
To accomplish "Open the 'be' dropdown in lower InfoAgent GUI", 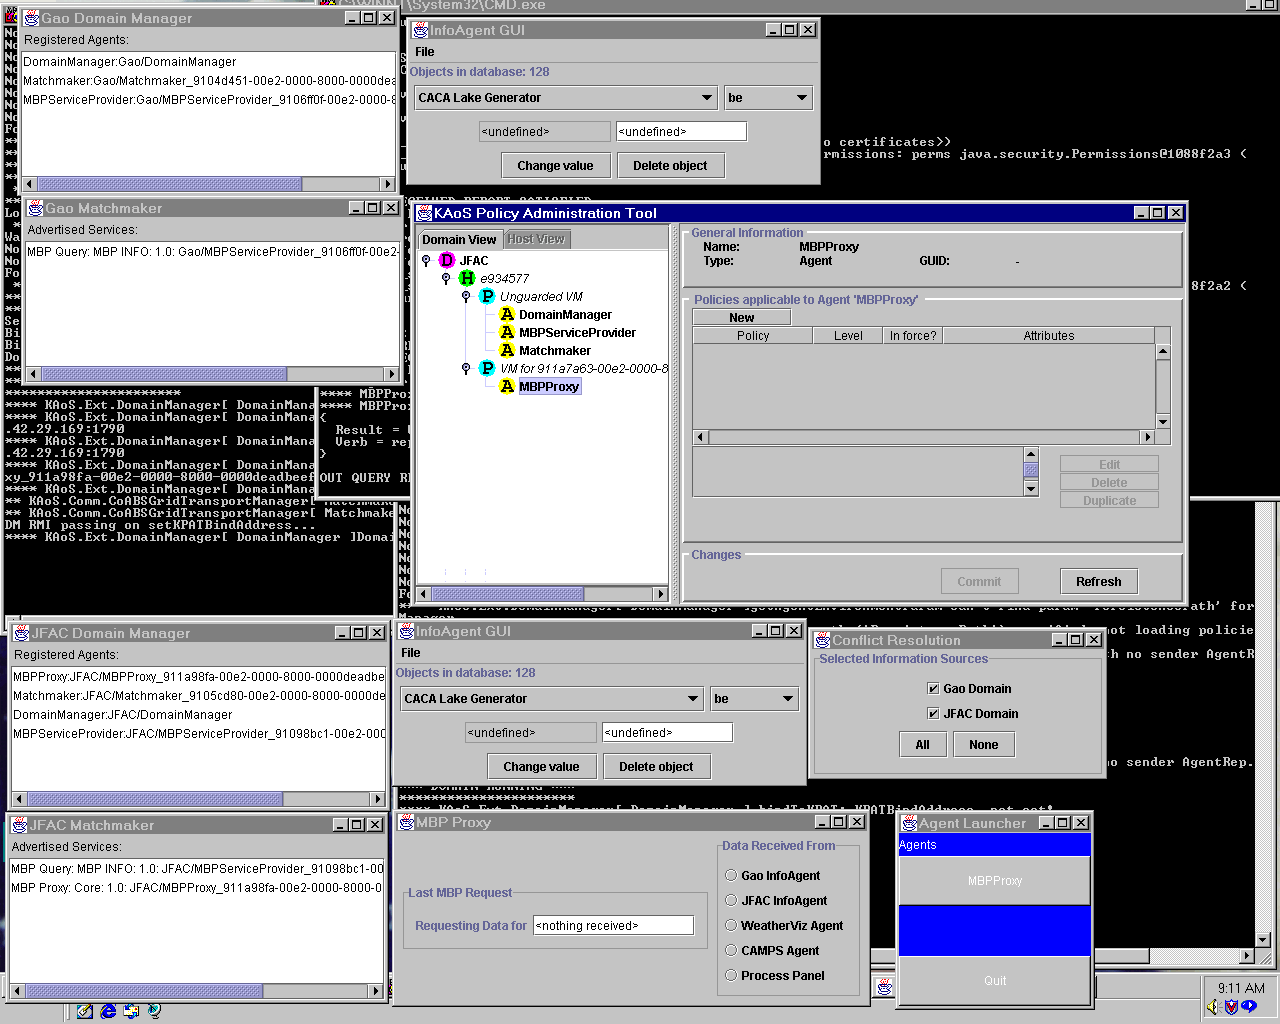I will [x=754, y=699].
